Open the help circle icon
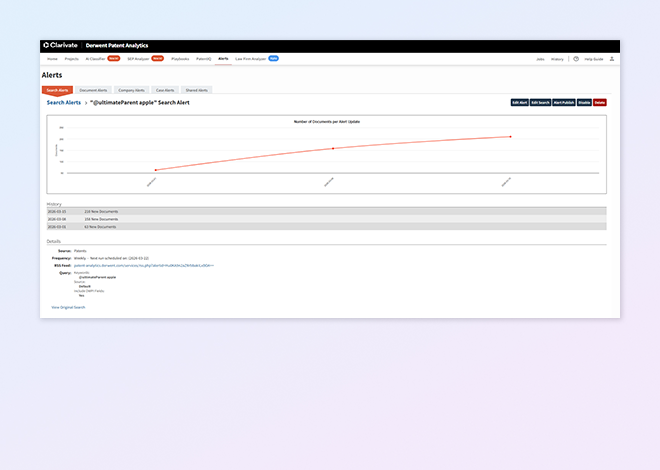Screen dimensions: 660x470 click(x=576, y=59)
